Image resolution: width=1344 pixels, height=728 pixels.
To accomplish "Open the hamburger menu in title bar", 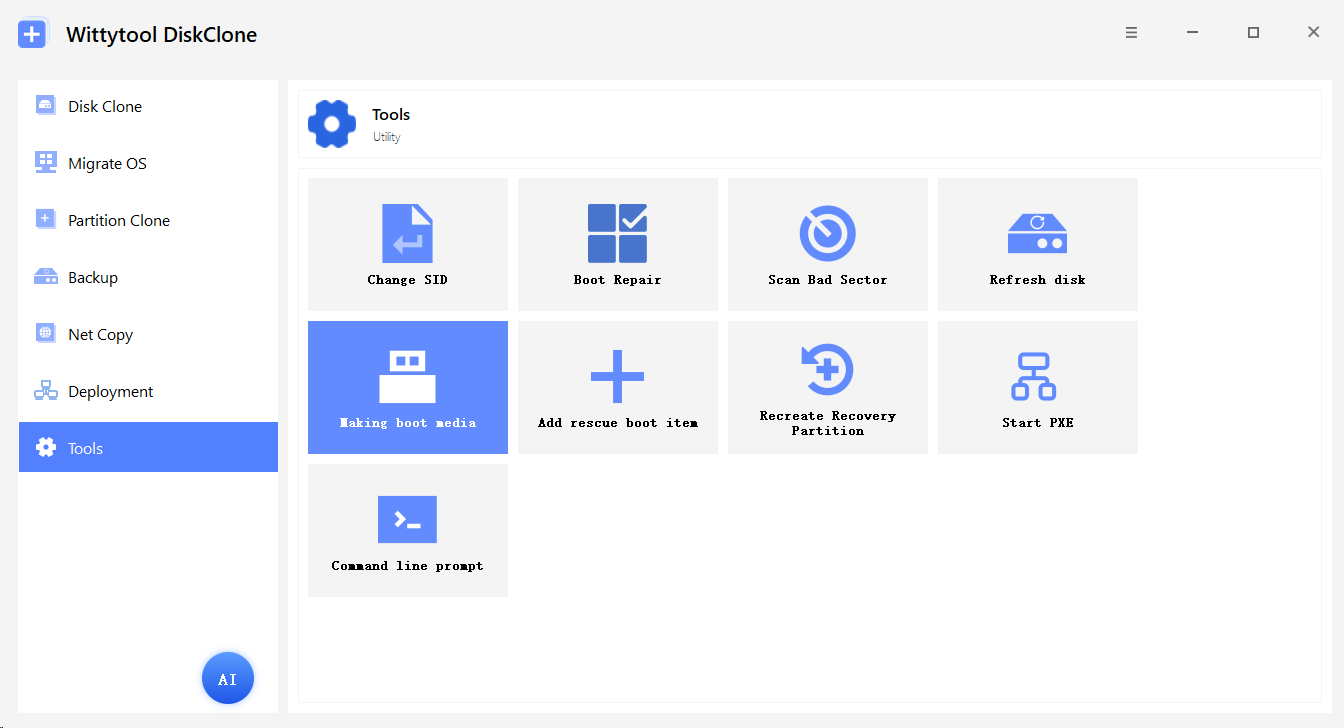I will [x=1131, y=33].
